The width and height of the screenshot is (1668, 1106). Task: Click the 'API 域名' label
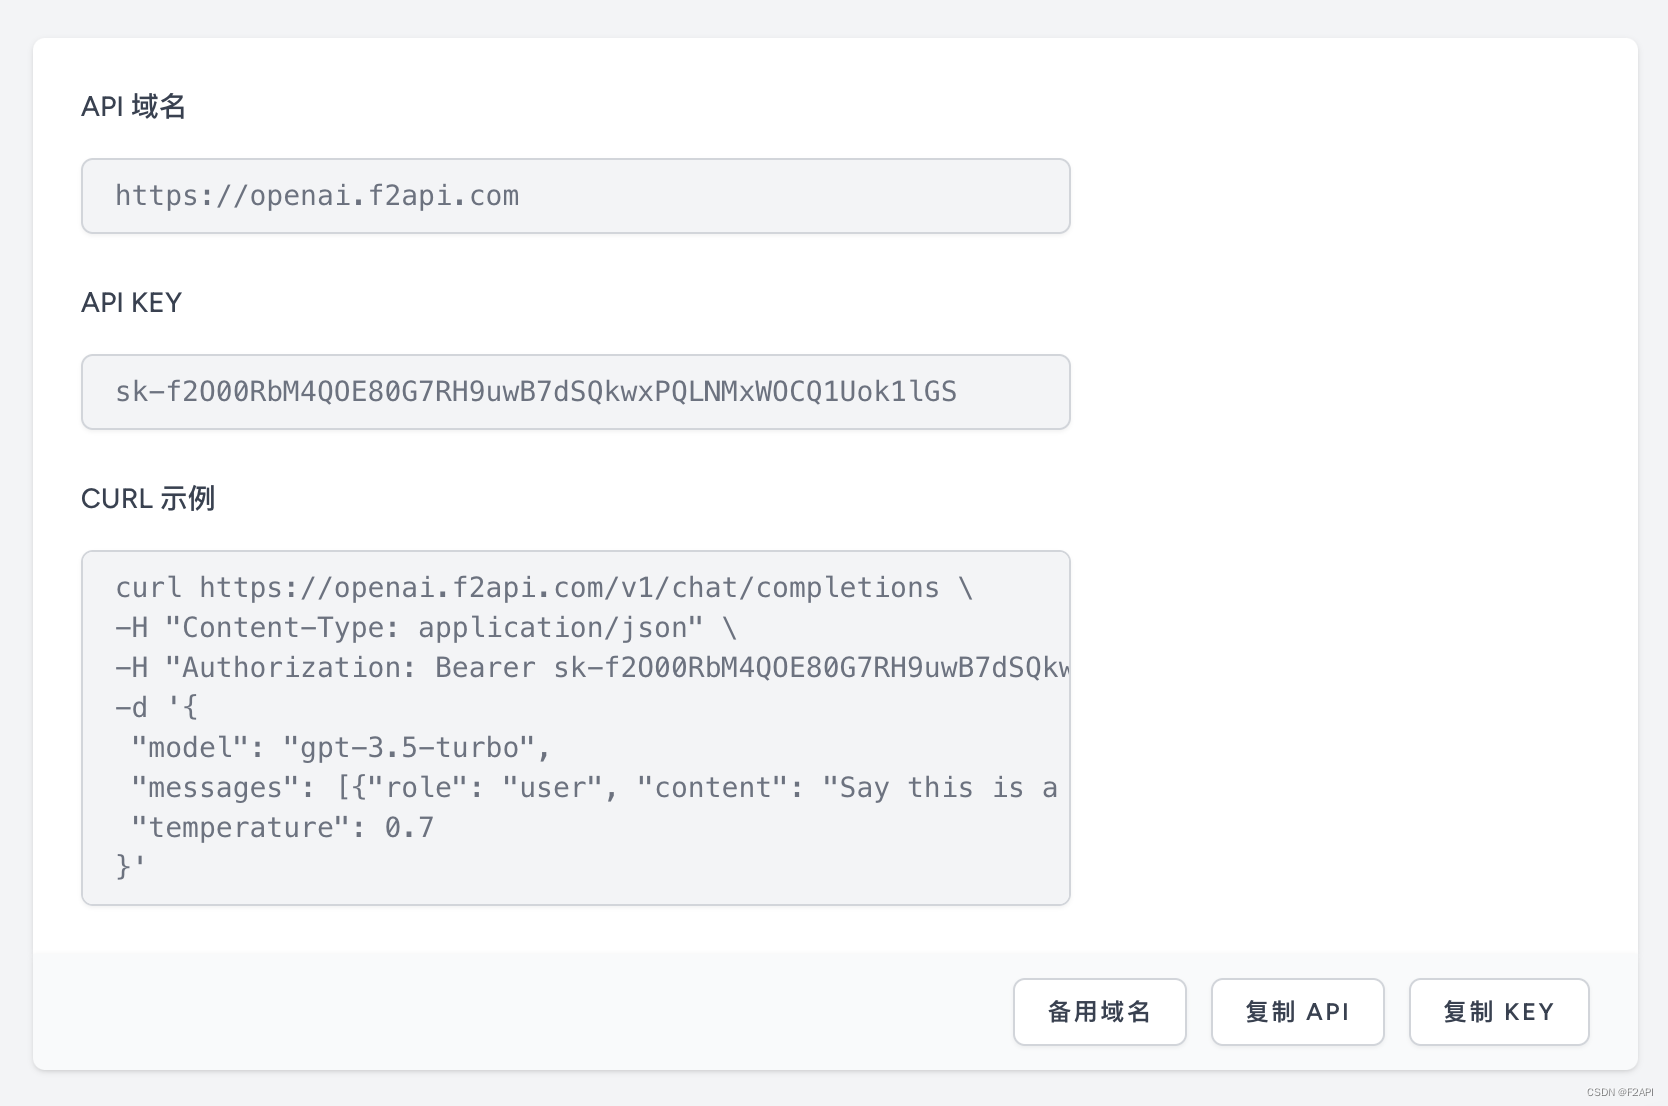(133, 106)
